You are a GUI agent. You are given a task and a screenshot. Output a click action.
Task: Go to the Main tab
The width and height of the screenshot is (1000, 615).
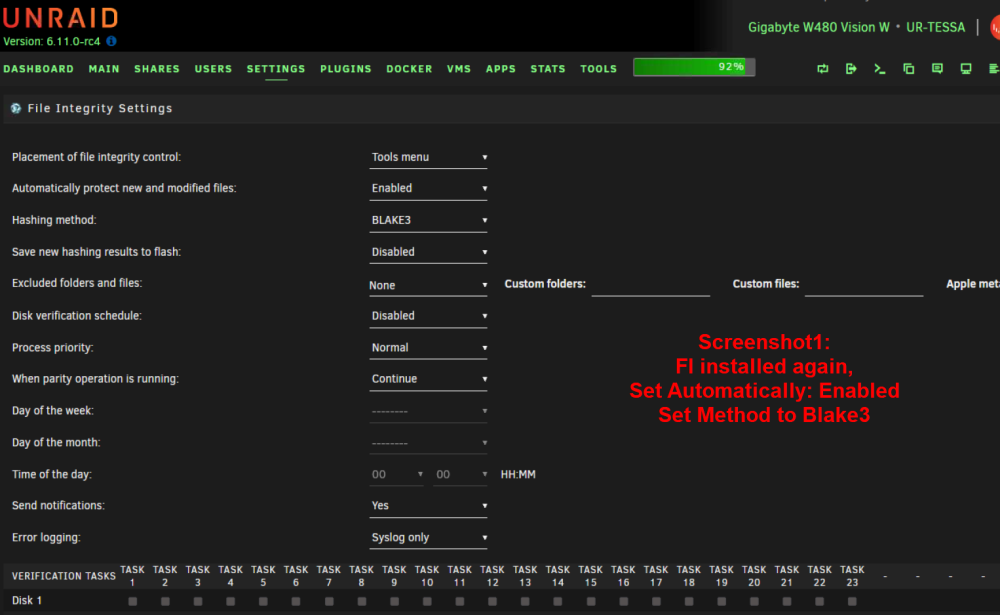[x=104, y=69]
